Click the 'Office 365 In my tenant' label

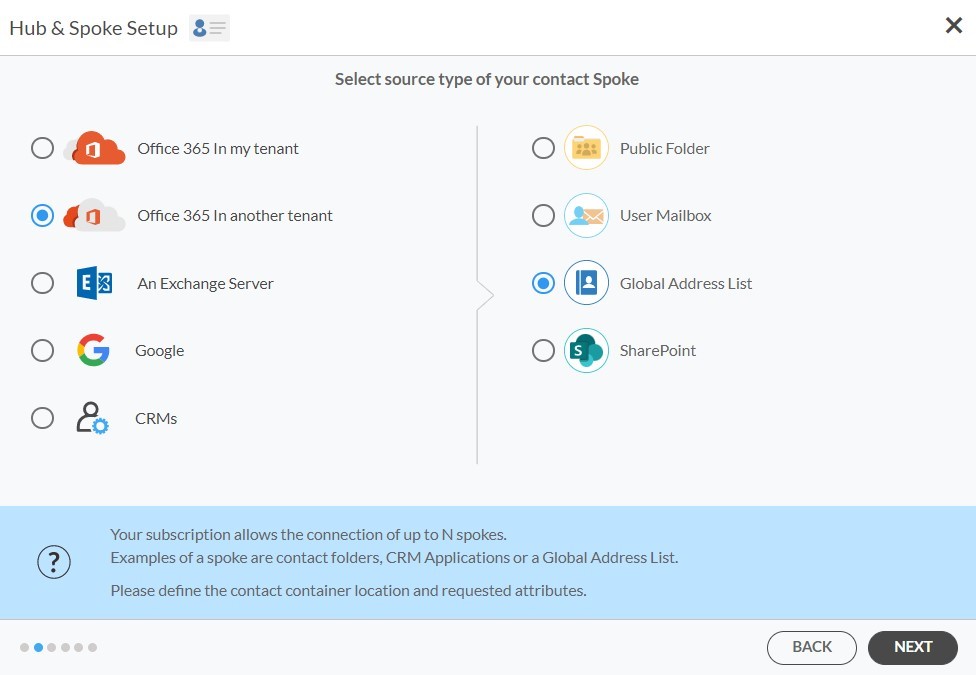coord(218,149)
